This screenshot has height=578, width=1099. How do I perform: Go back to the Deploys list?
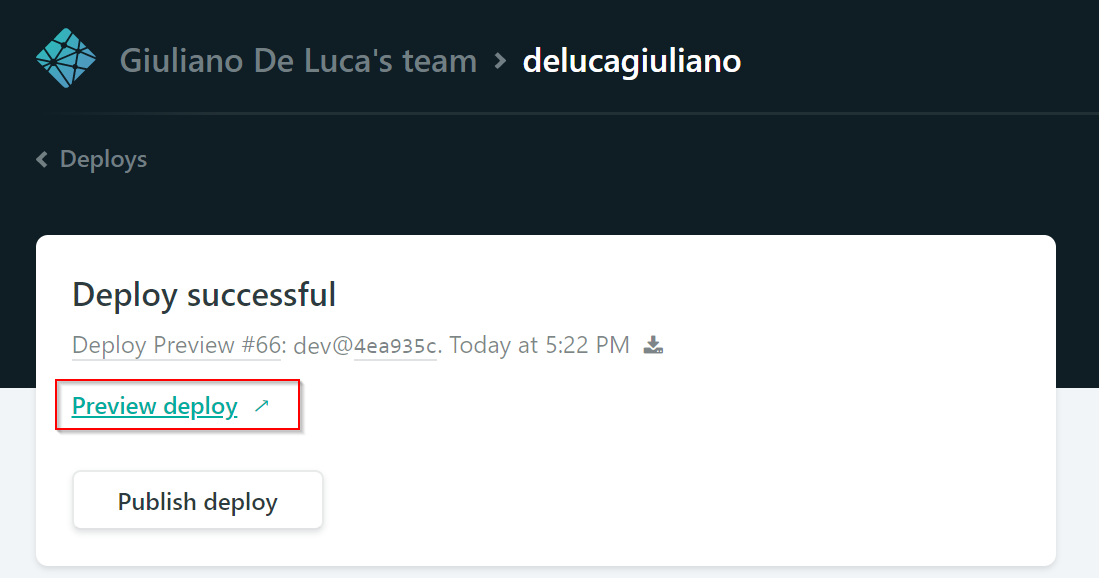pyautogui.click(x=103, y=160)
